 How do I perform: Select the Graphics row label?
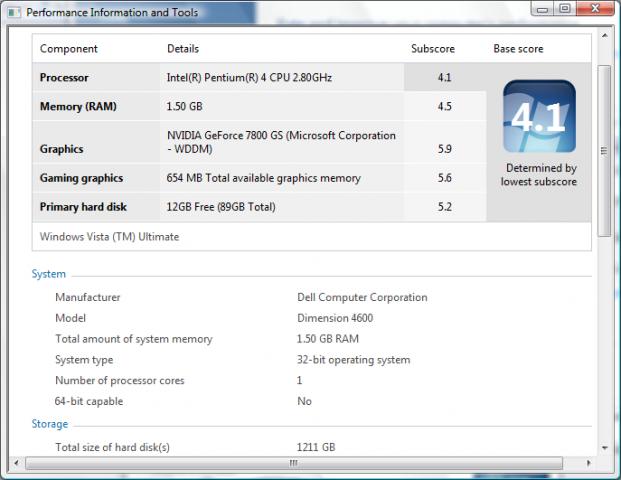[x=61, y=149]
